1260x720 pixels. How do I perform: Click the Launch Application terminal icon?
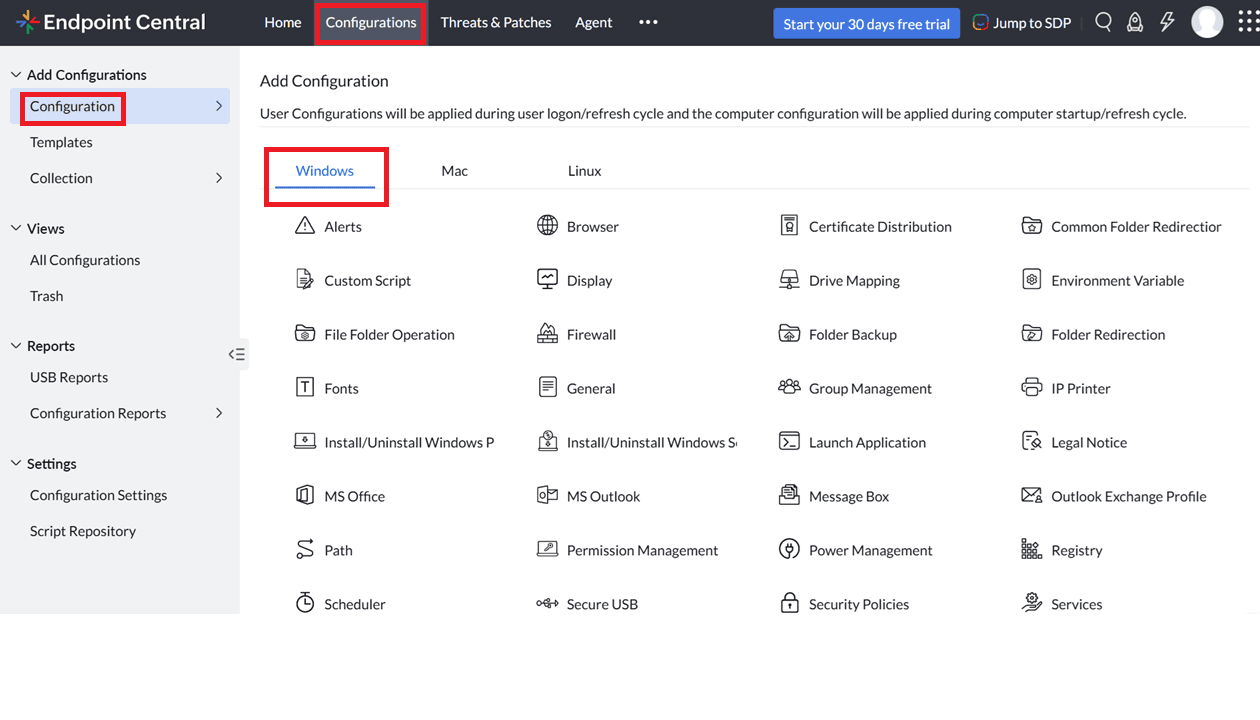point(789,442)
